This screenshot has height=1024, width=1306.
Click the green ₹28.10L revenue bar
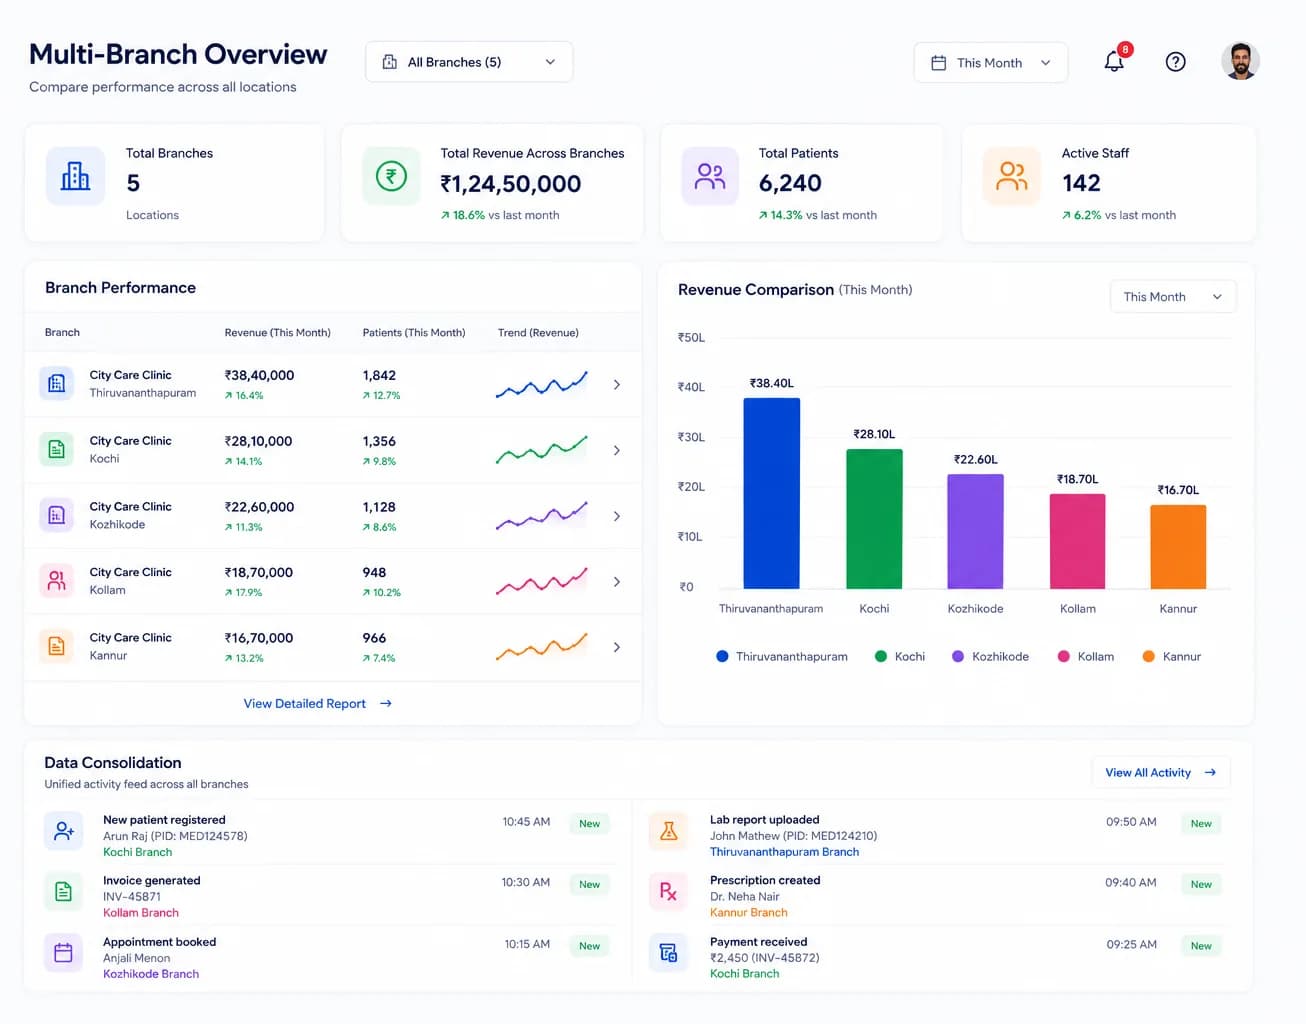pyautogui.click(x=874, y=519)
